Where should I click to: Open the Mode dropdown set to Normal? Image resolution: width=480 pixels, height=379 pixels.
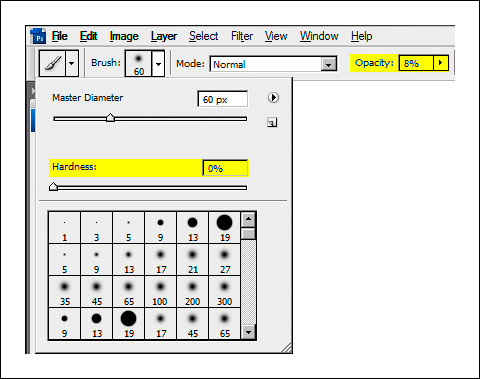coord(273,64)
